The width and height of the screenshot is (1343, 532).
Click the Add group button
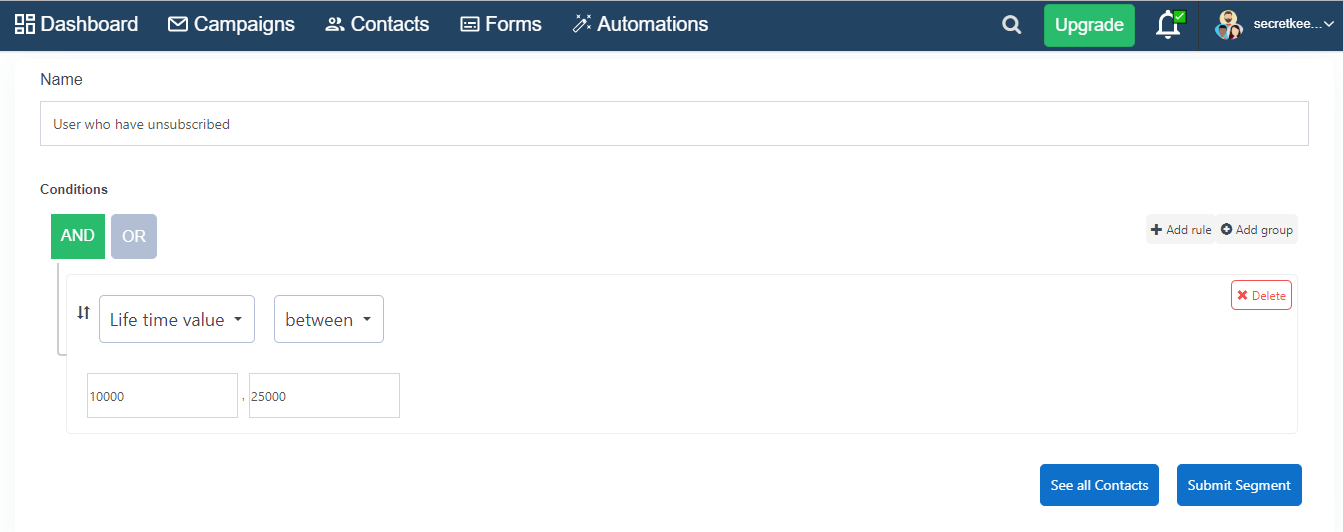(x=1256, y=229)
